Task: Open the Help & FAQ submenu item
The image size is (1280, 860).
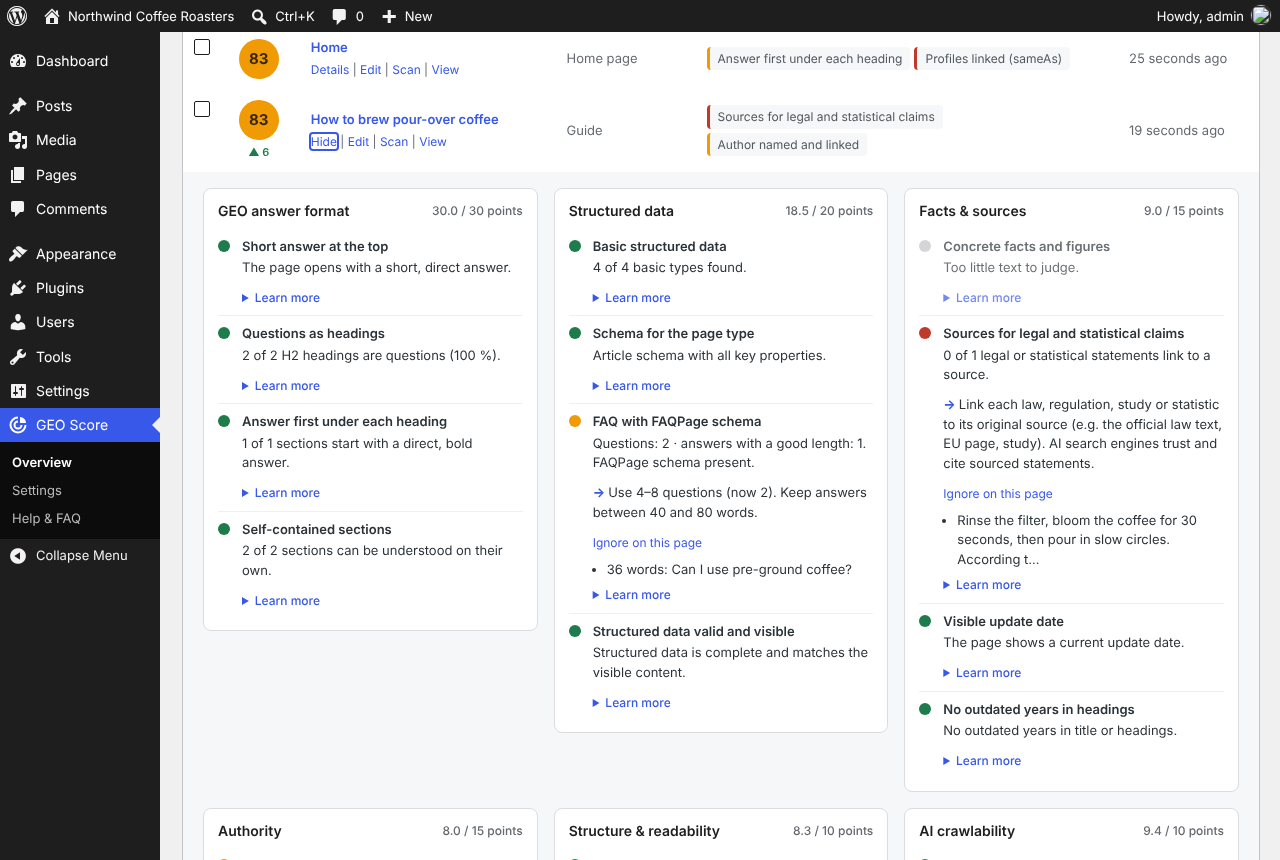Action: point(46,519)
